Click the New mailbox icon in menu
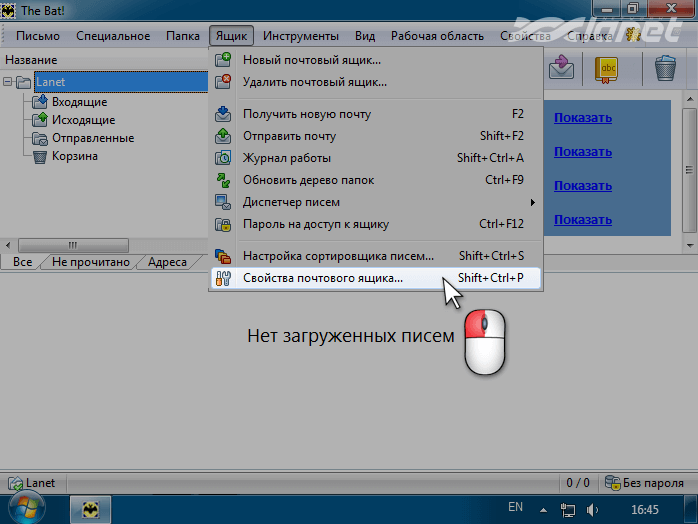698x524 pixels. (223, 61)
